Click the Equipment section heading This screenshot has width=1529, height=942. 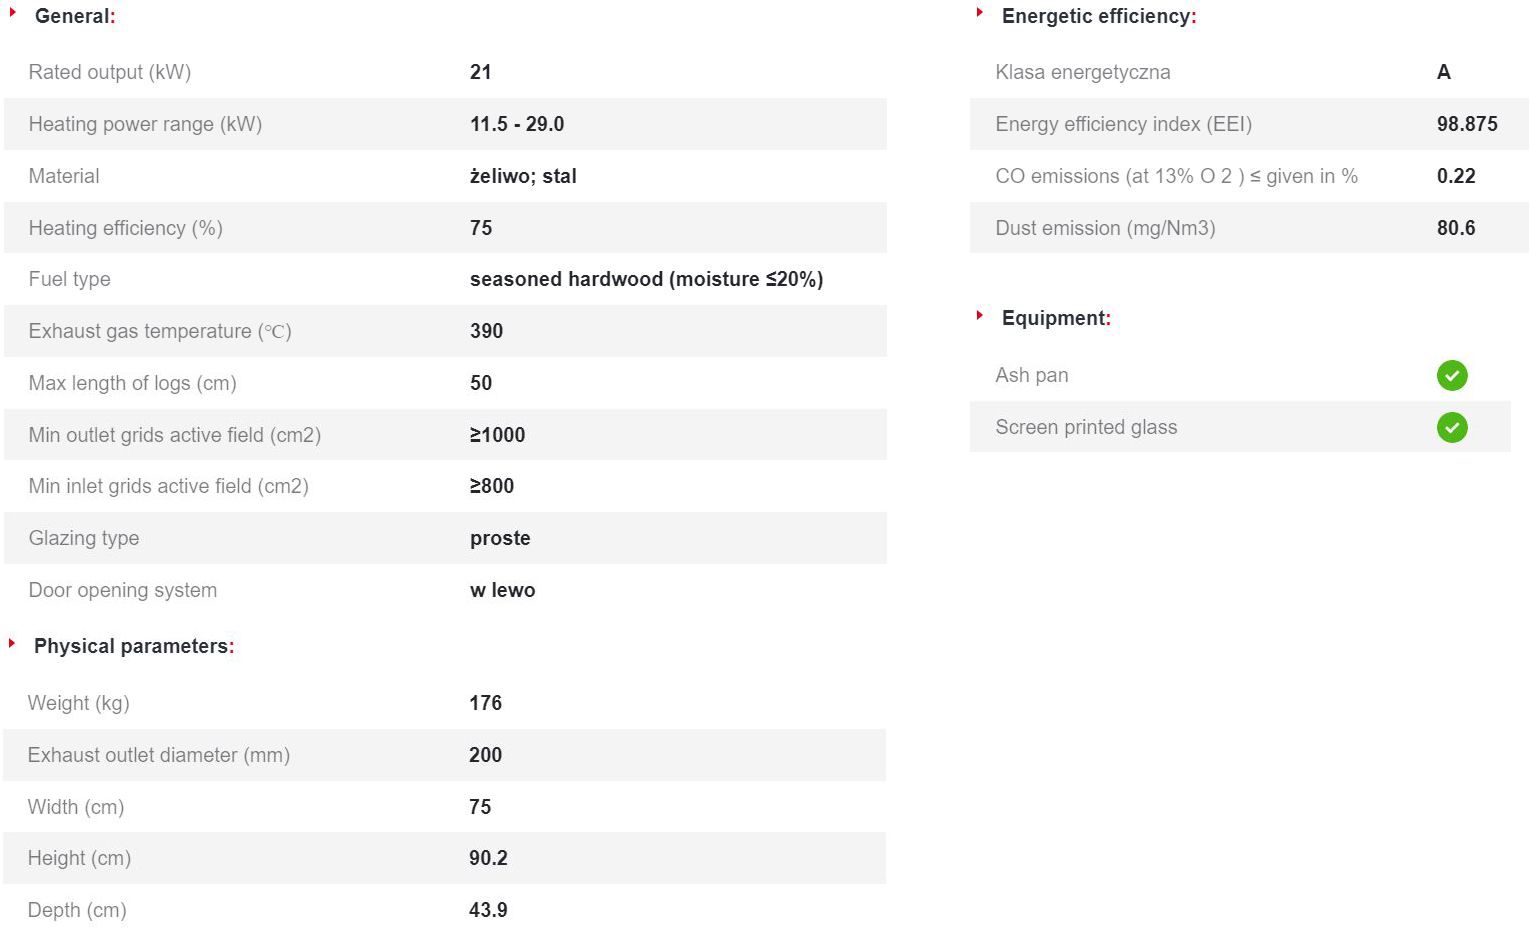[x=1055, y=319]
